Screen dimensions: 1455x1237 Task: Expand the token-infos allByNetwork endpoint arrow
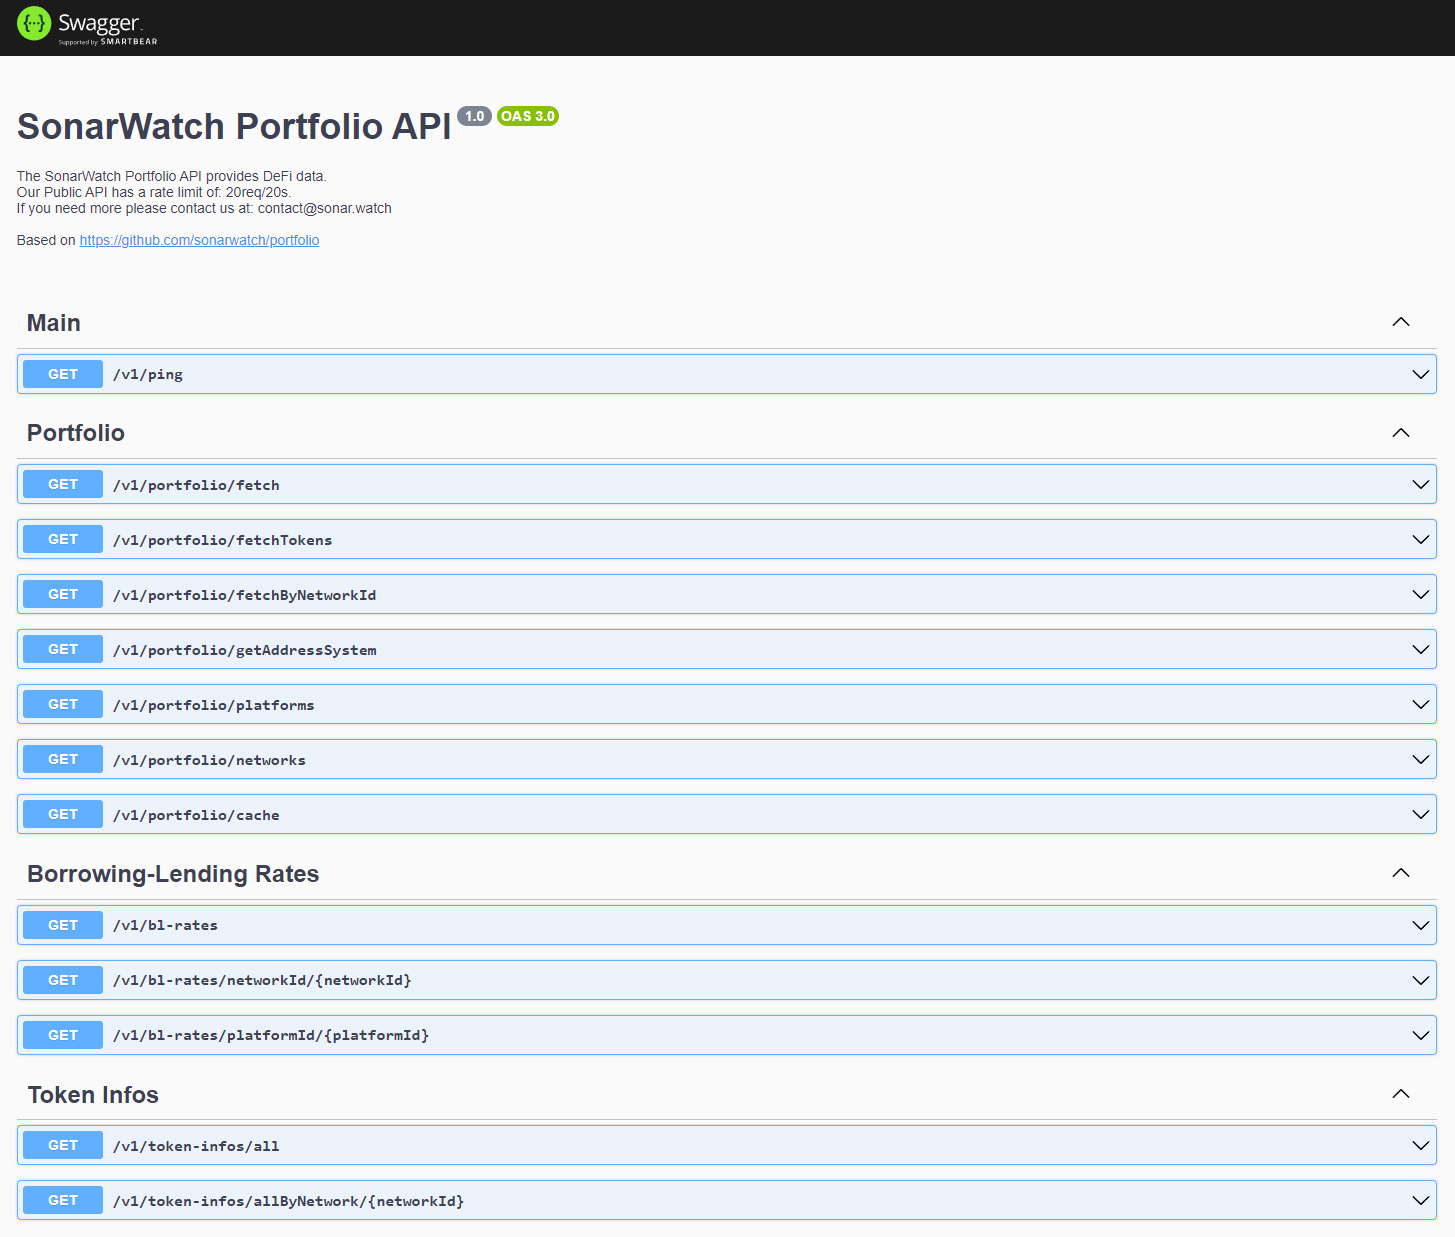click(1420, 1200)
